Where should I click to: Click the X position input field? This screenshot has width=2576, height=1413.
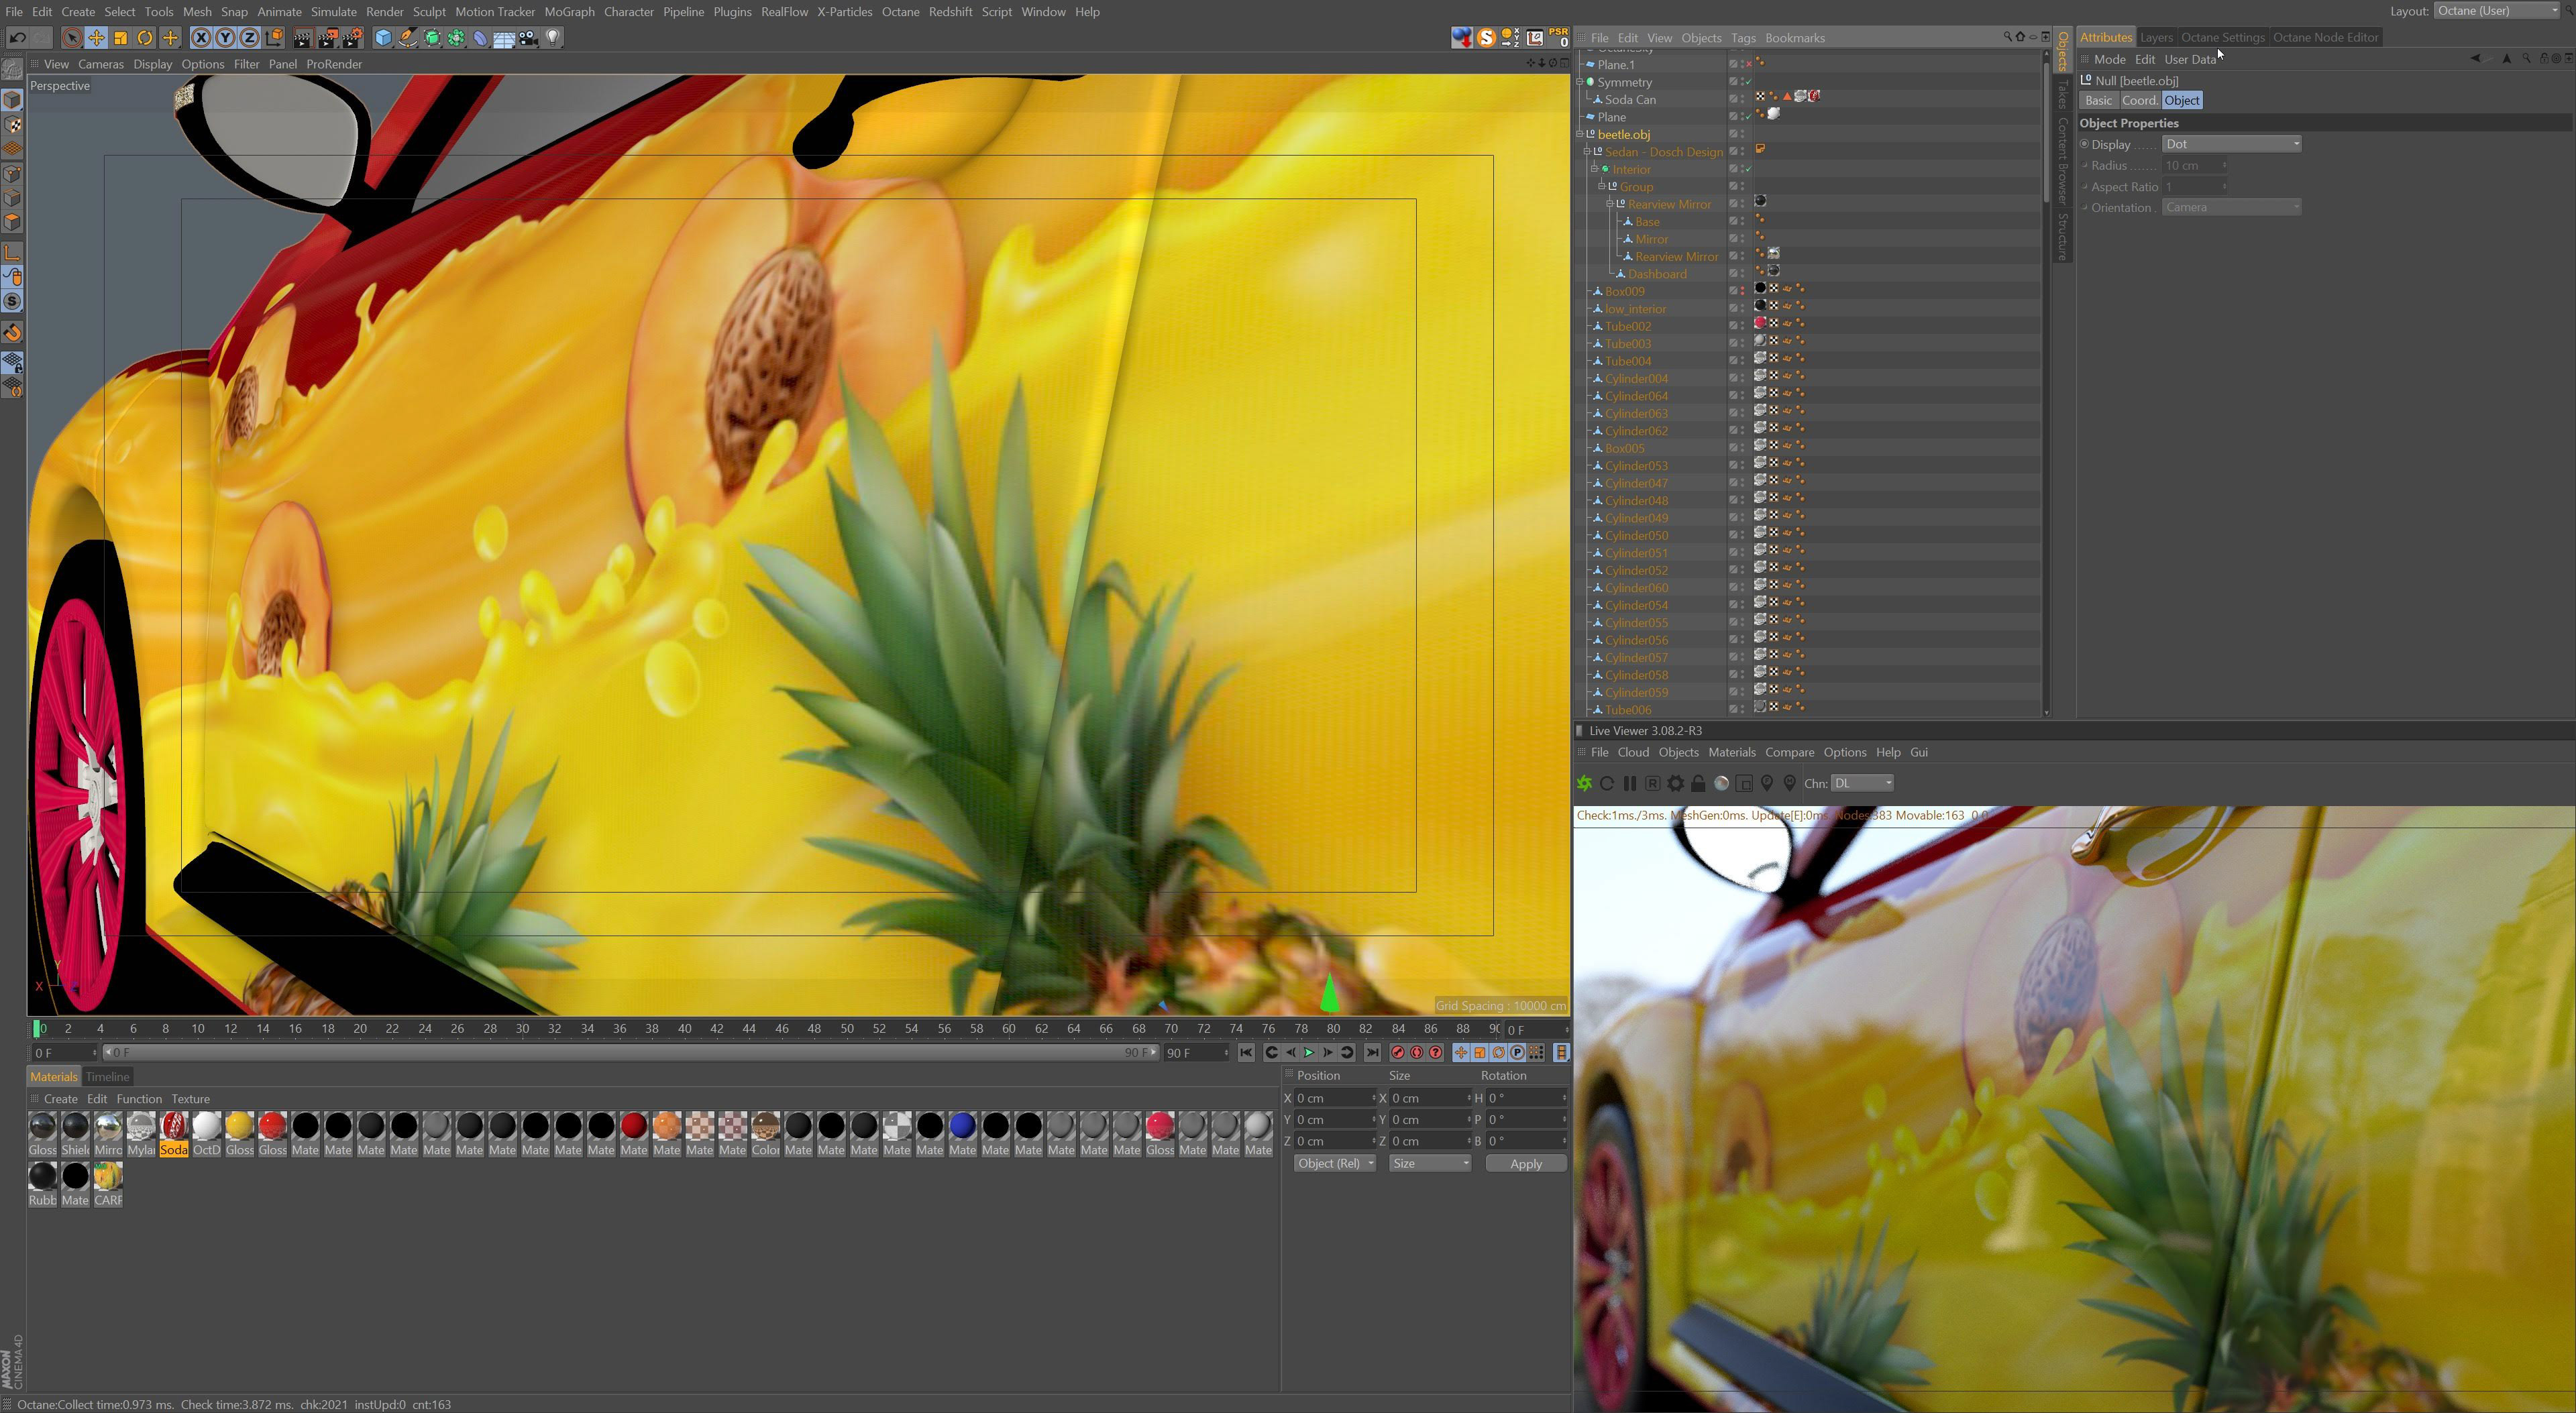(x=1331, y=1098)
